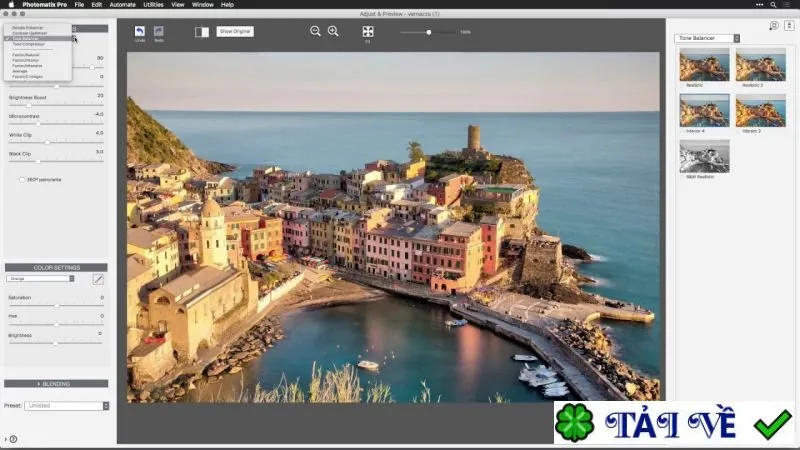This screenshot has height=450, width=800.
Task: Open Spotlight search in the menu bar
Action: click(773, 5)
